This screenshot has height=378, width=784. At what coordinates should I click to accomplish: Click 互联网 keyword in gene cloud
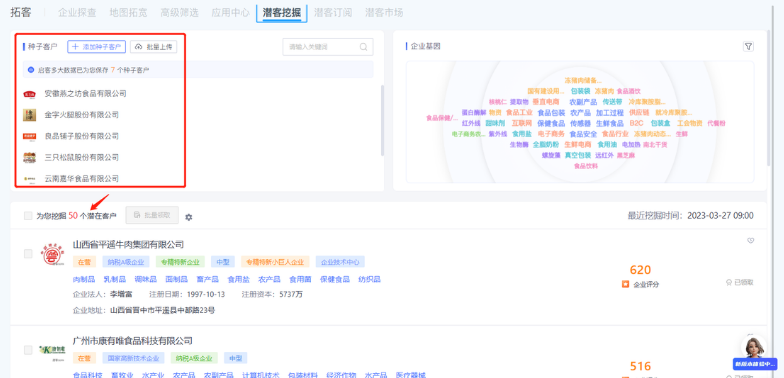coord(522,123)
